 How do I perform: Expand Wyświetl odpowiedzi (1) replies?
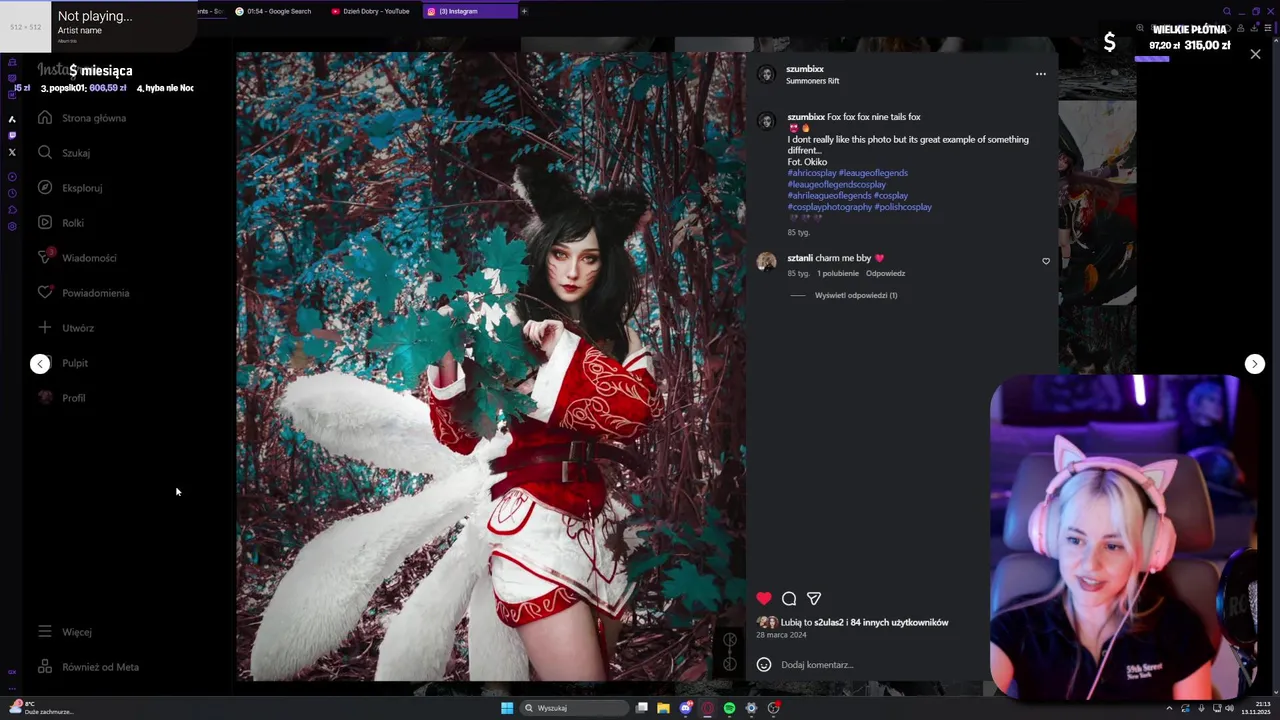pos(856,295)
